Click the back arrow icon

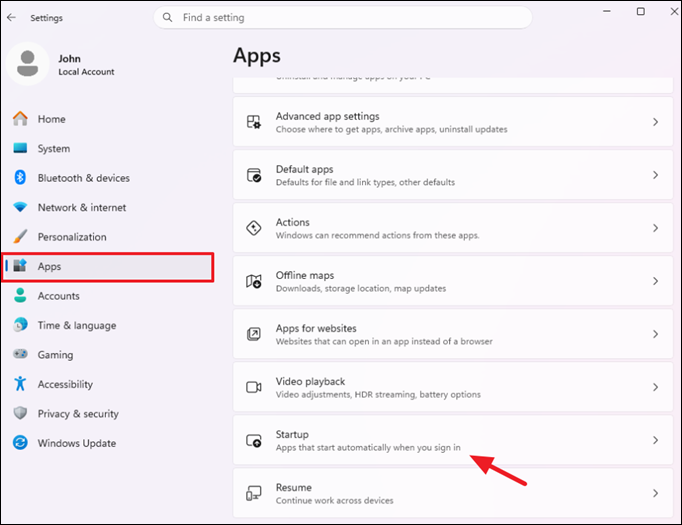click(11, 17)
